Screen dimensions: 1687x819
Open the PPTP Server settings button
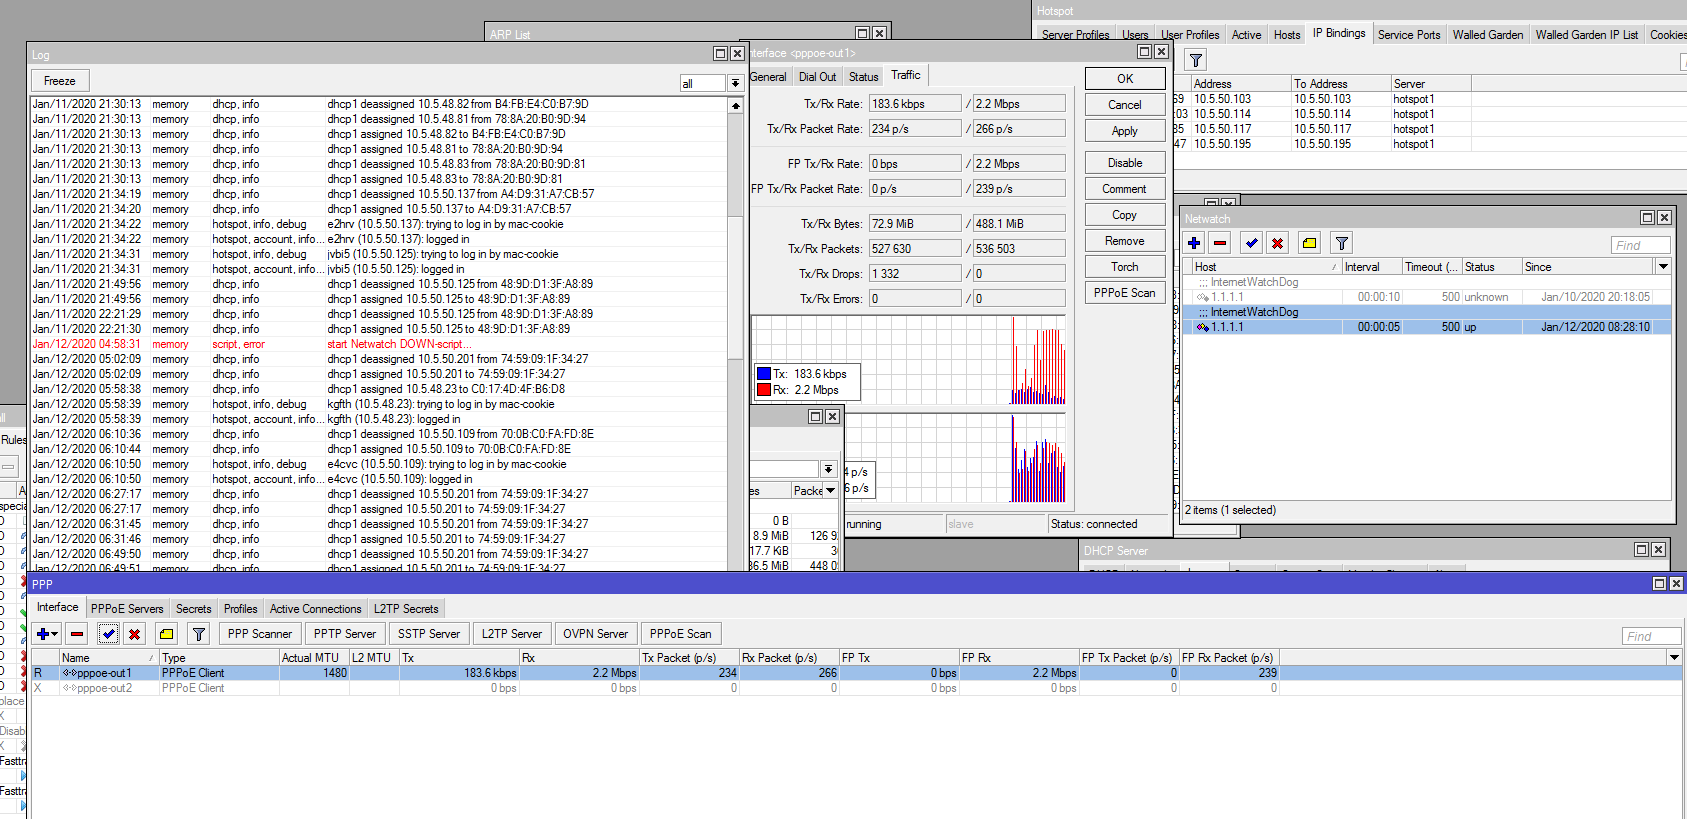click(345, 634)
